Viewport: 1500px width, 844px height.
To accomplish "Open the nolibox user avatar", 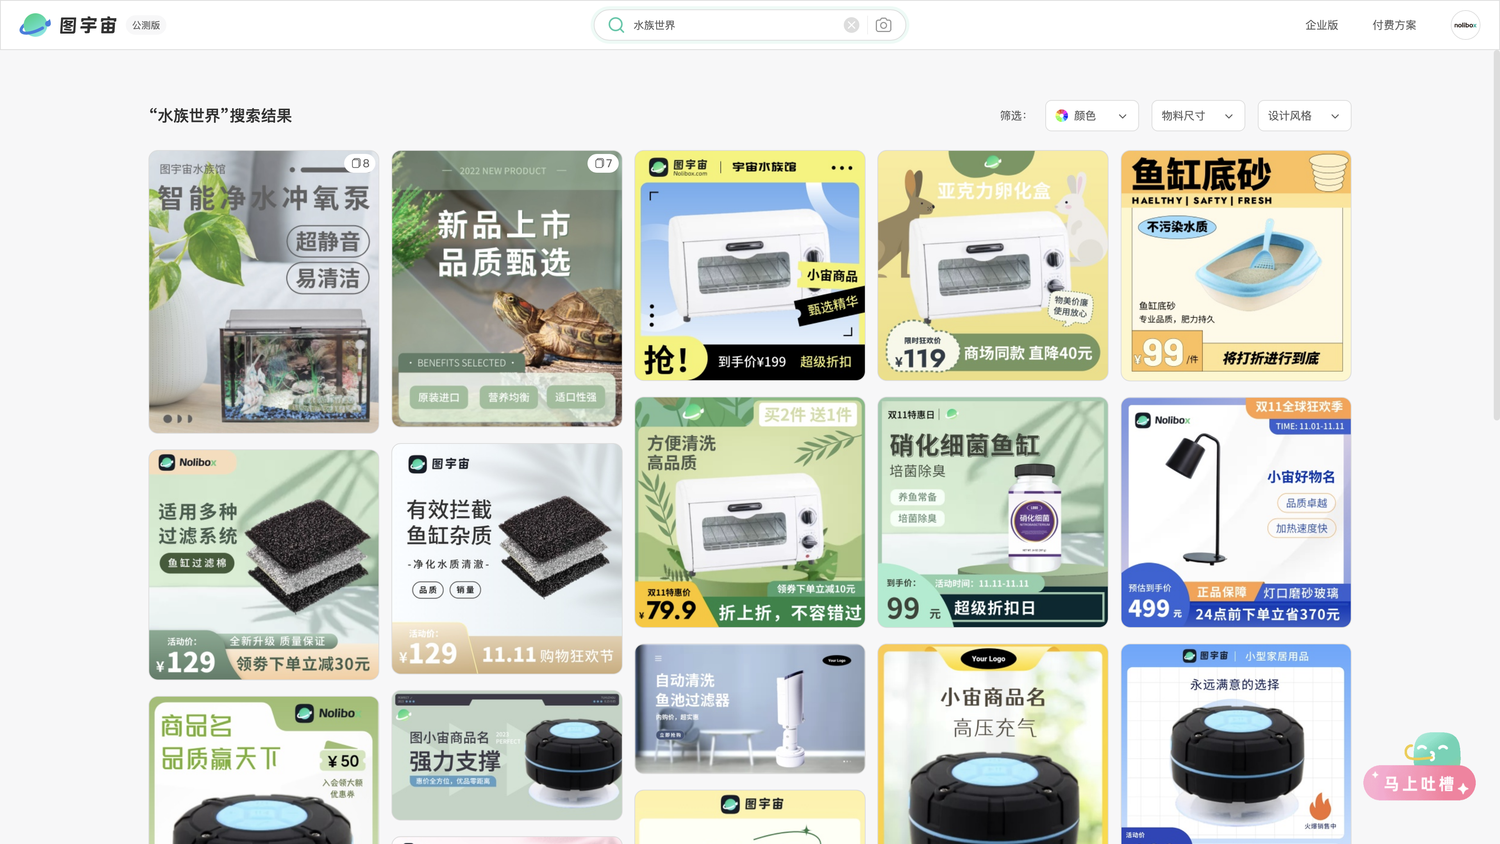I will (x=1465, y=25).
